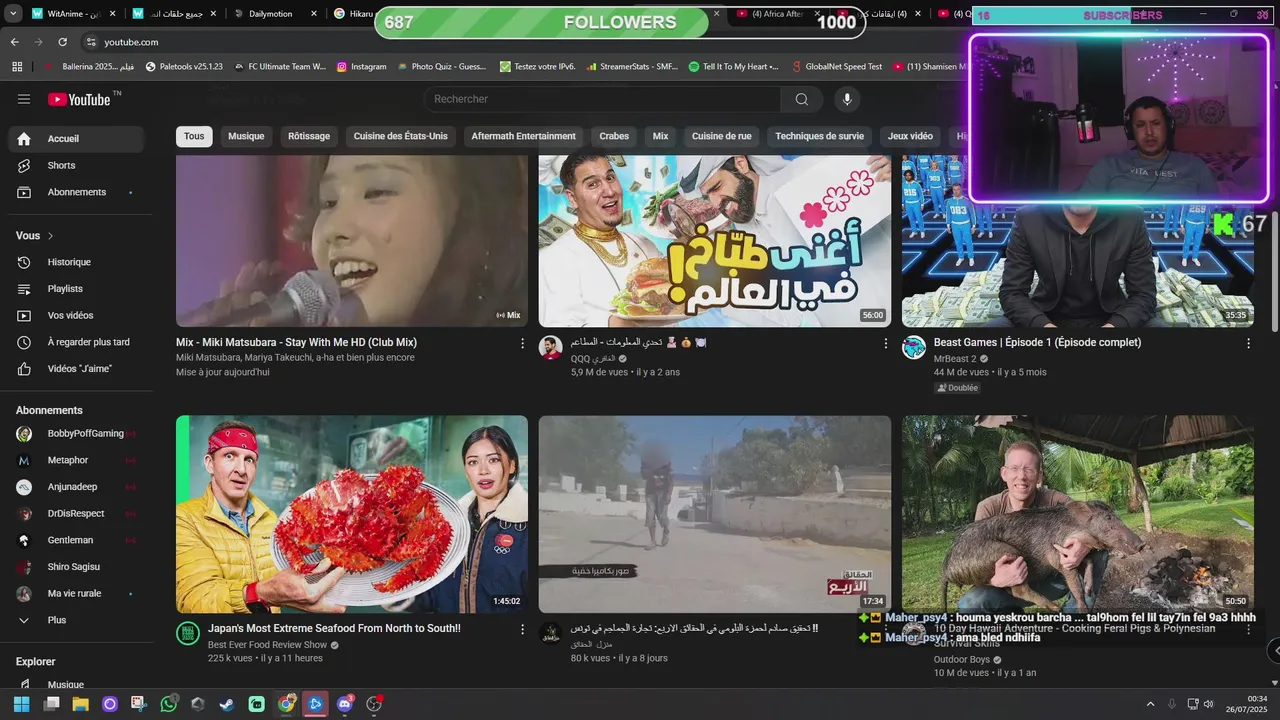1280x720 pixels.
Task: Select the Cuisine des États-Unis chip
Action: 400,136
